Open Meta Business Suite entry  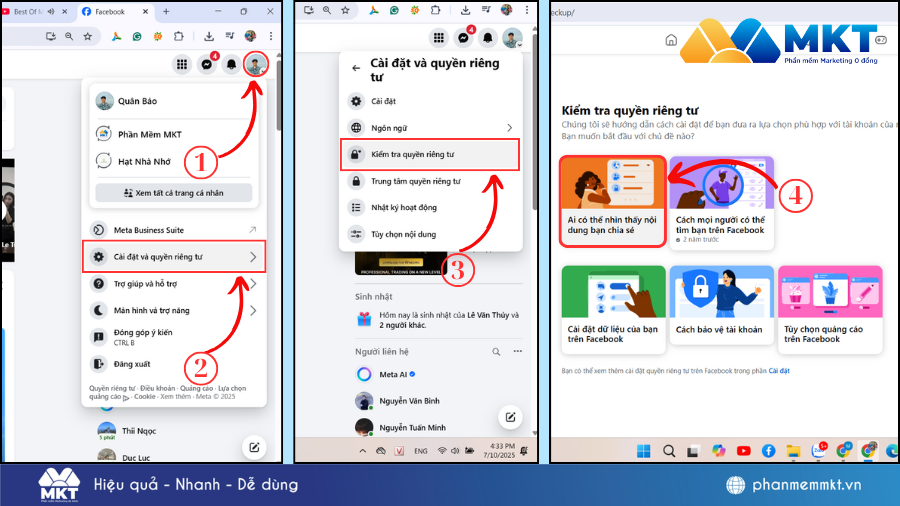[174, 230]
